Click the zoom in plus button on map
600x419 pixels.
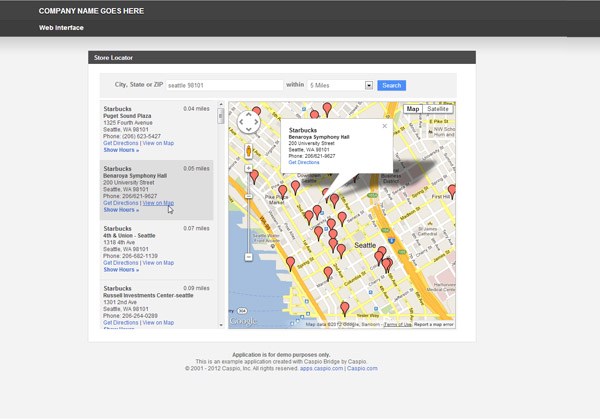(248, 169)
